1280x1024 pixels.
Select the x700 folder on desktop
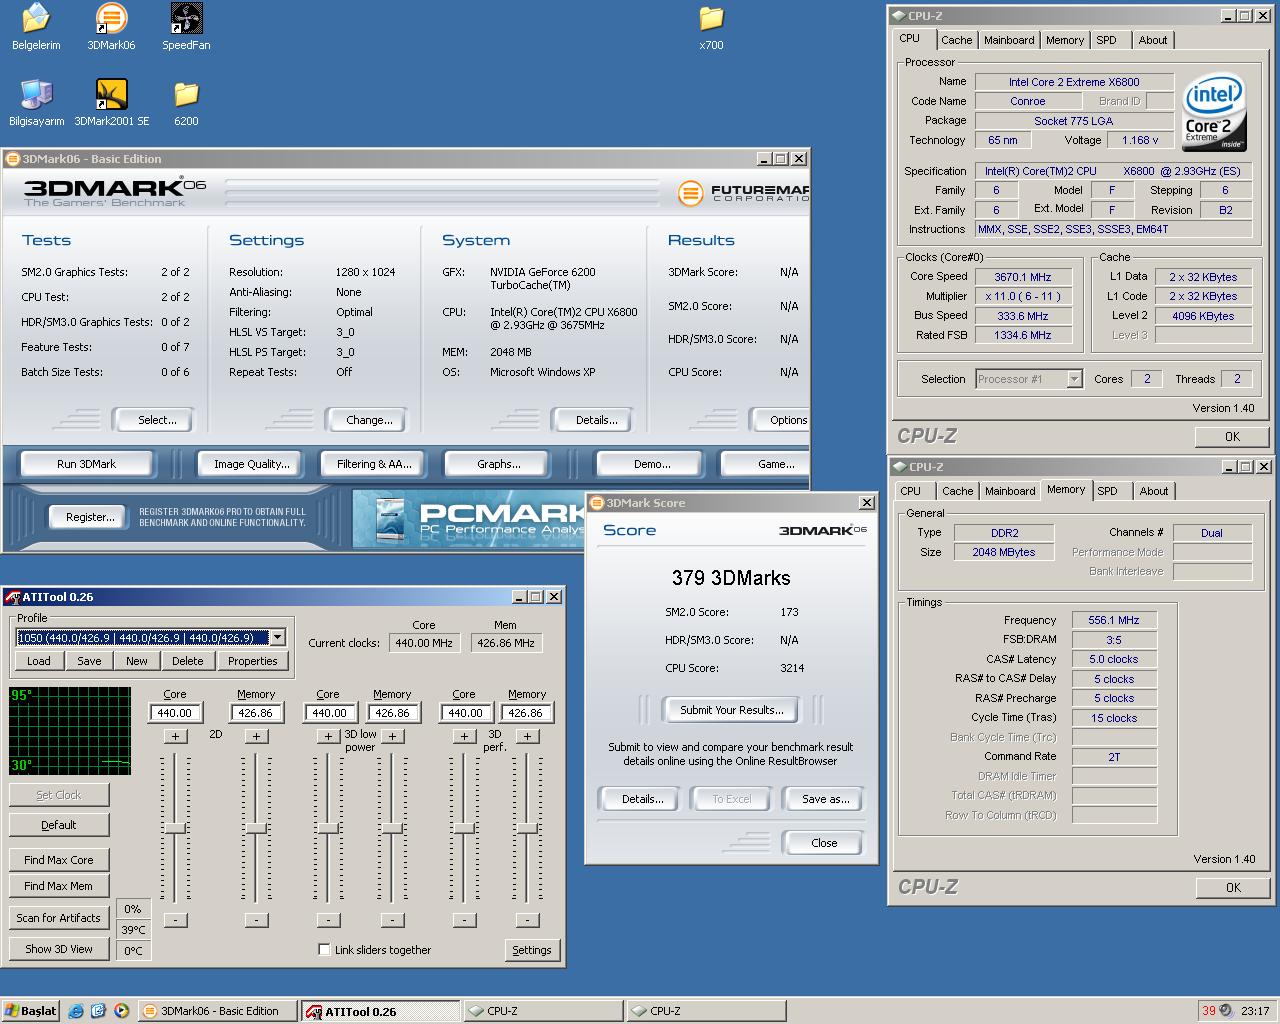click(x=711, y=27)
